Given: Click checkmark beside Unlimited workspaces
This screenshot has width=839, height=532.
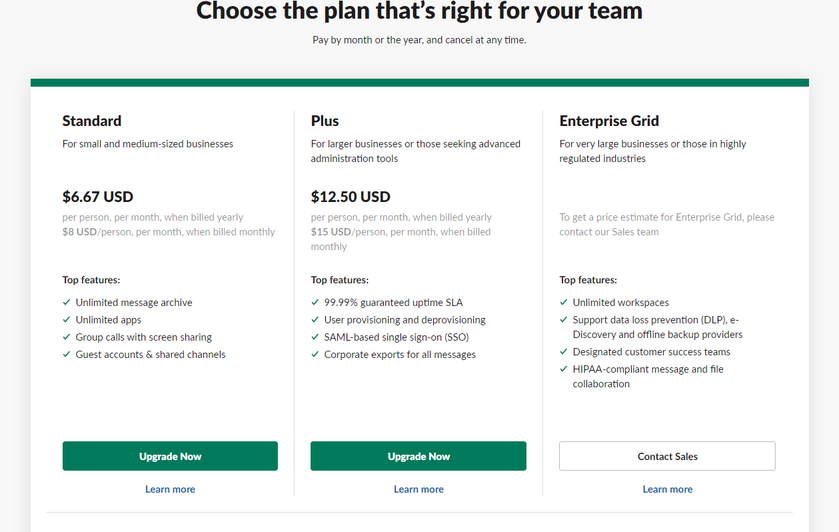Looking at the screenshot, I should [x=564, y=303].
